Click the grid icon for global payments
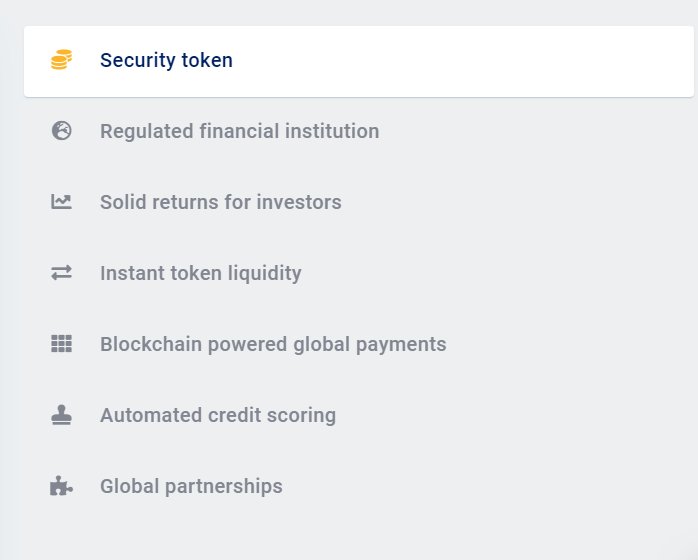 click(62, 344)
